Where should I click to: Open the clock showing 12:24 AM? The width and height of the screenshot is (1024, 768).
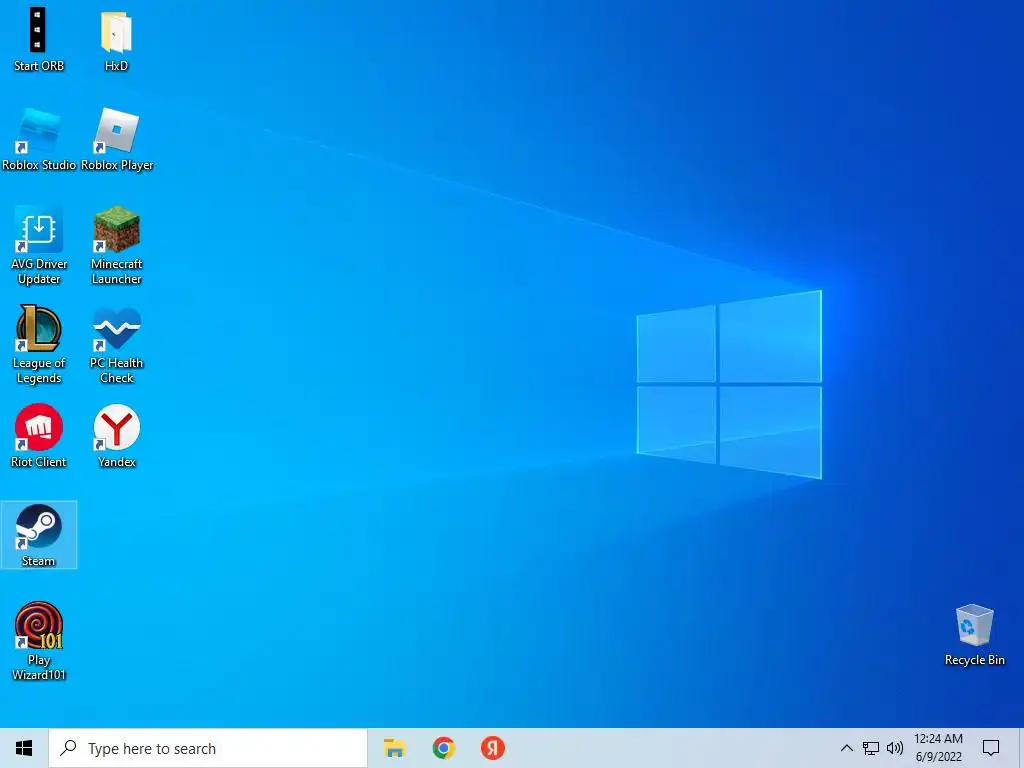pyautogui.click(x=938, y=748)
